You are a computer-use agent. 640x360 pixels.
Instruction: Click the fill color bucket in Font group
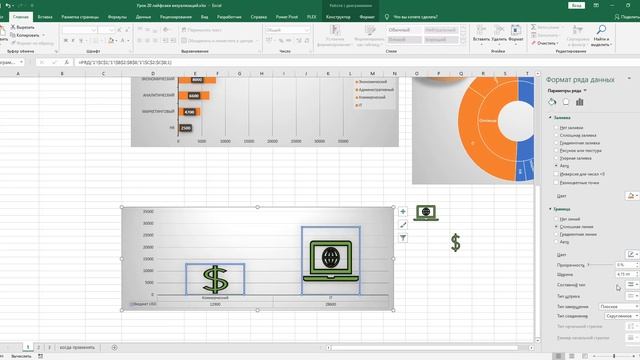pyautogui.click(x=111, y=40)
